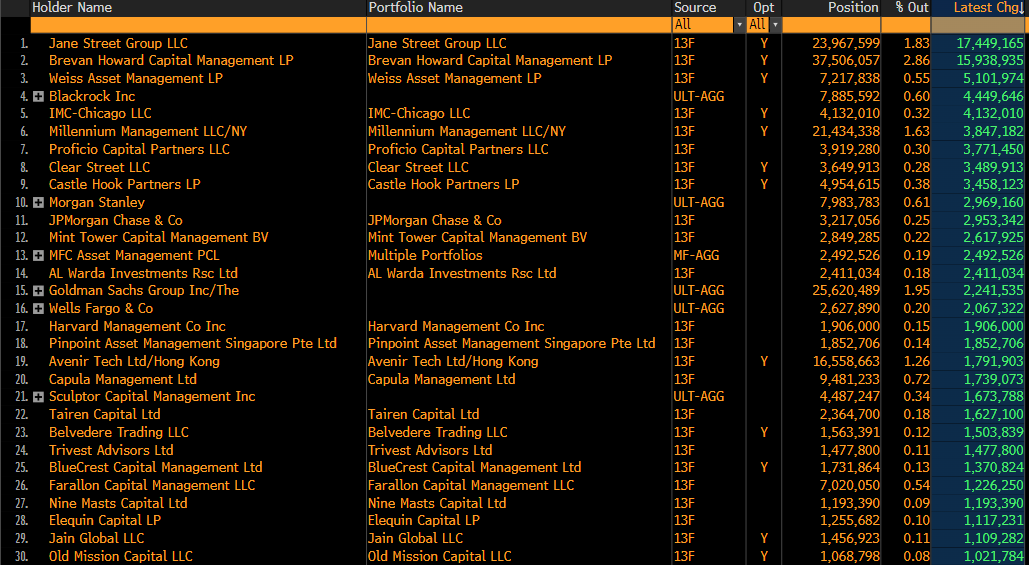Select IMC-Chicago LLC holder name
Viewport: 1029px width, 565px height.
[100, 114]
